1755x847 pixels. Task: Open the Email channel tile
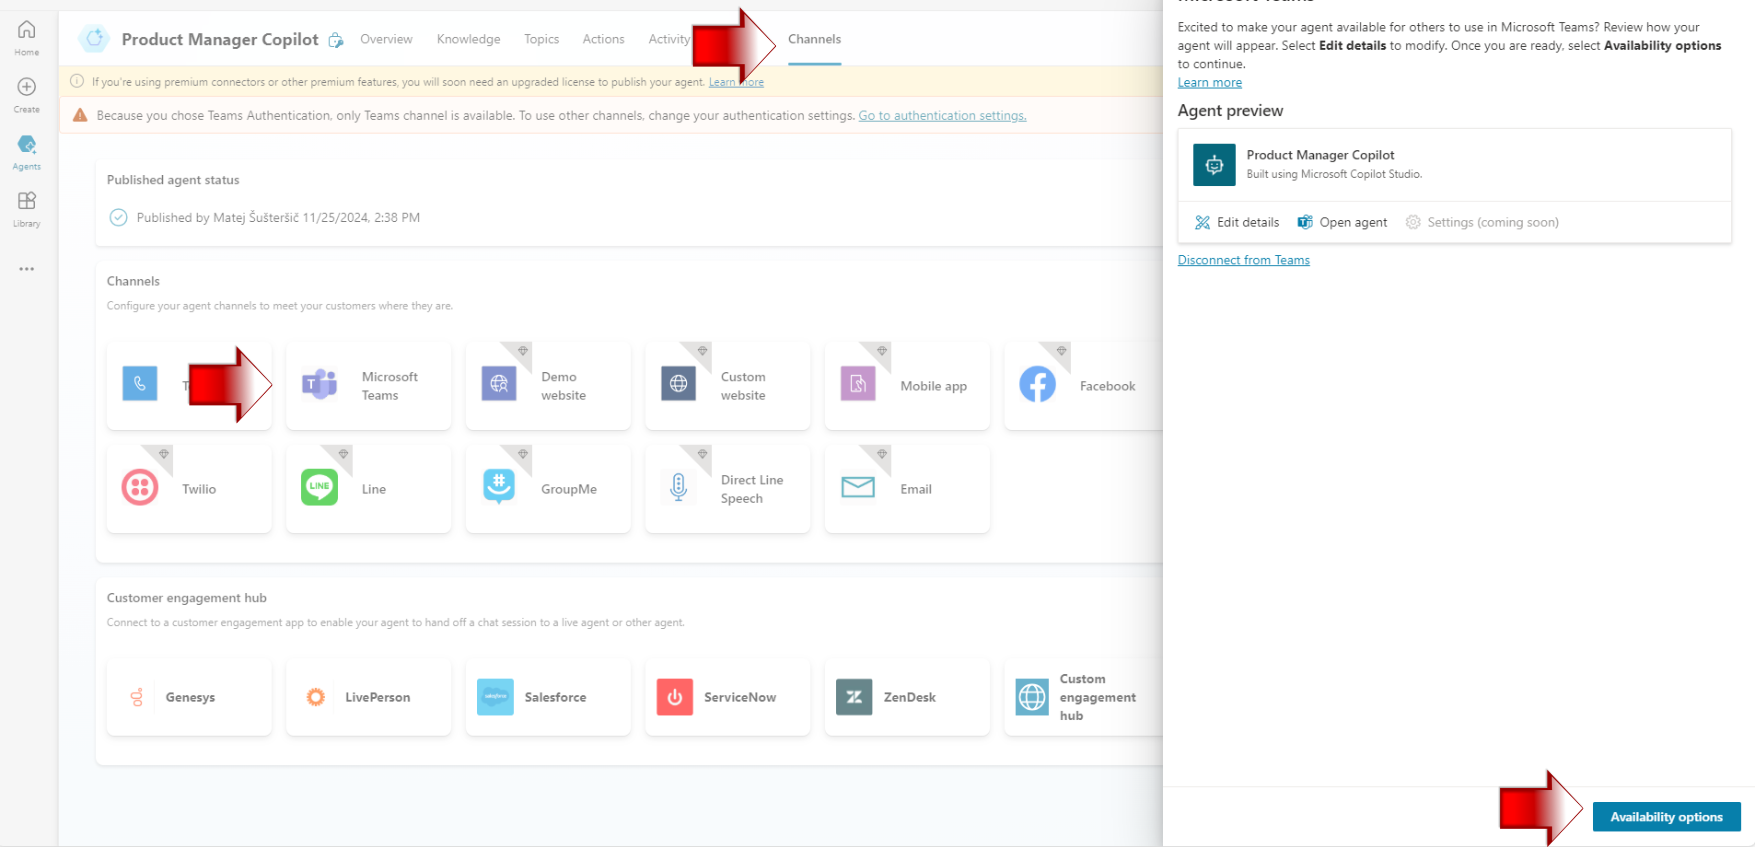[x=907, y=489]
